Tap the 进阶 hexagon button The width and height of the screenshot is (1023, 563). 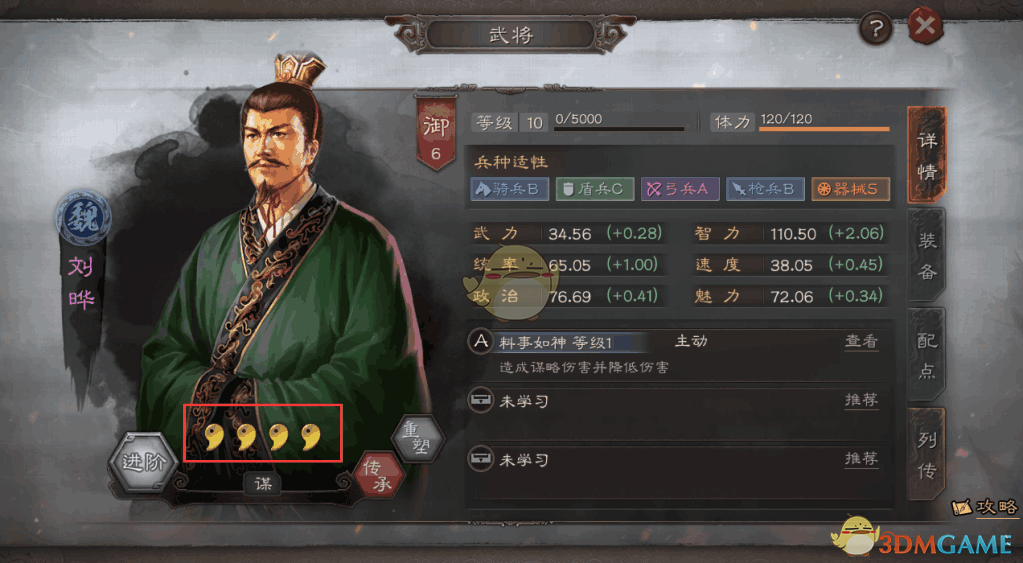point(143,461)
